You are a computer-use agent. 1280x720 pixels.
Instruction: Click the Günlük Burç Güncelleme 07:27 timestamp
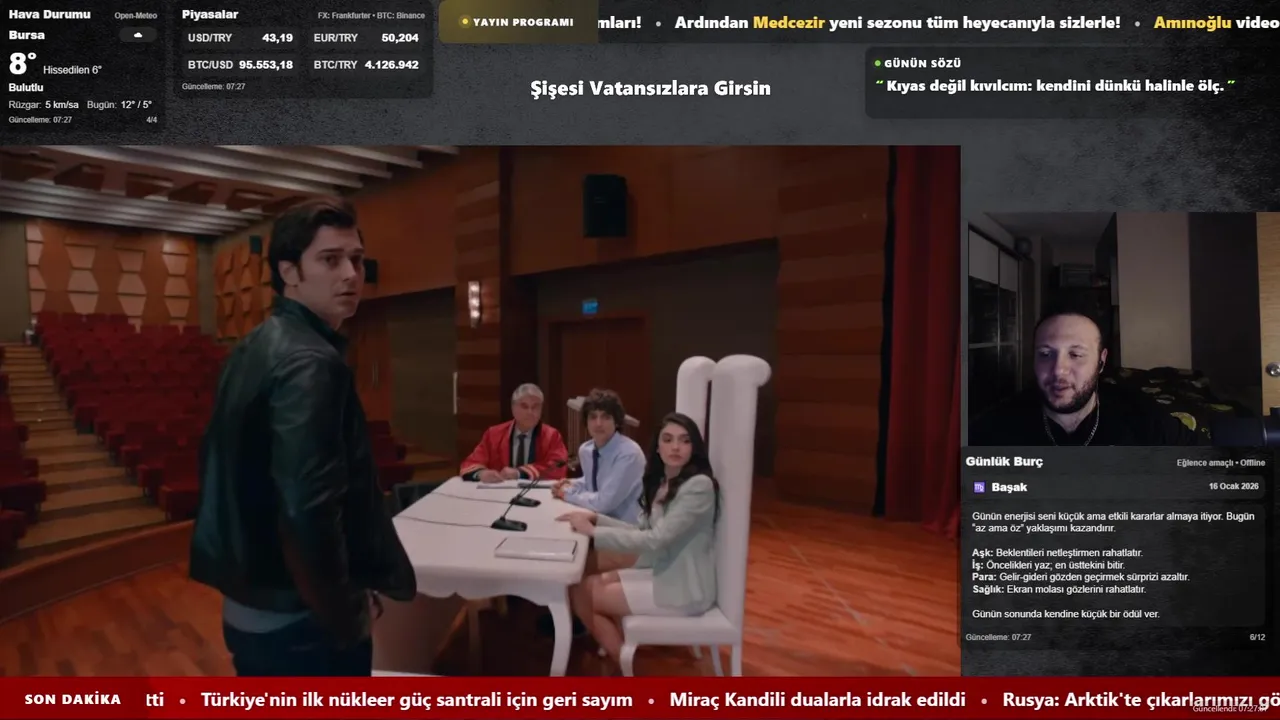[x=998, y=637]
